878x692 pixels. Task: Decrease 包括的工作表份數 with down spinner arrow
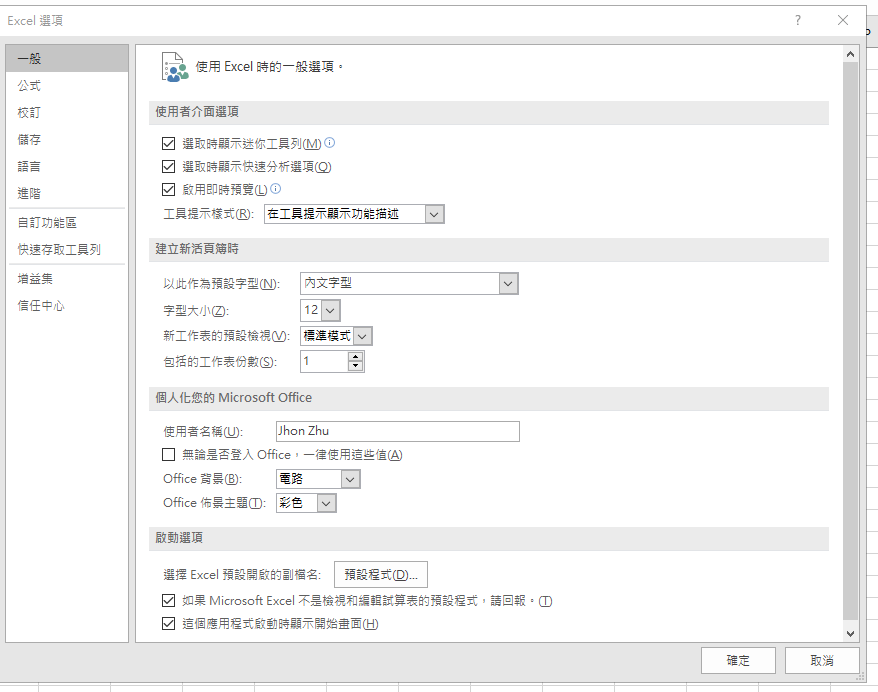coord(355,366)
